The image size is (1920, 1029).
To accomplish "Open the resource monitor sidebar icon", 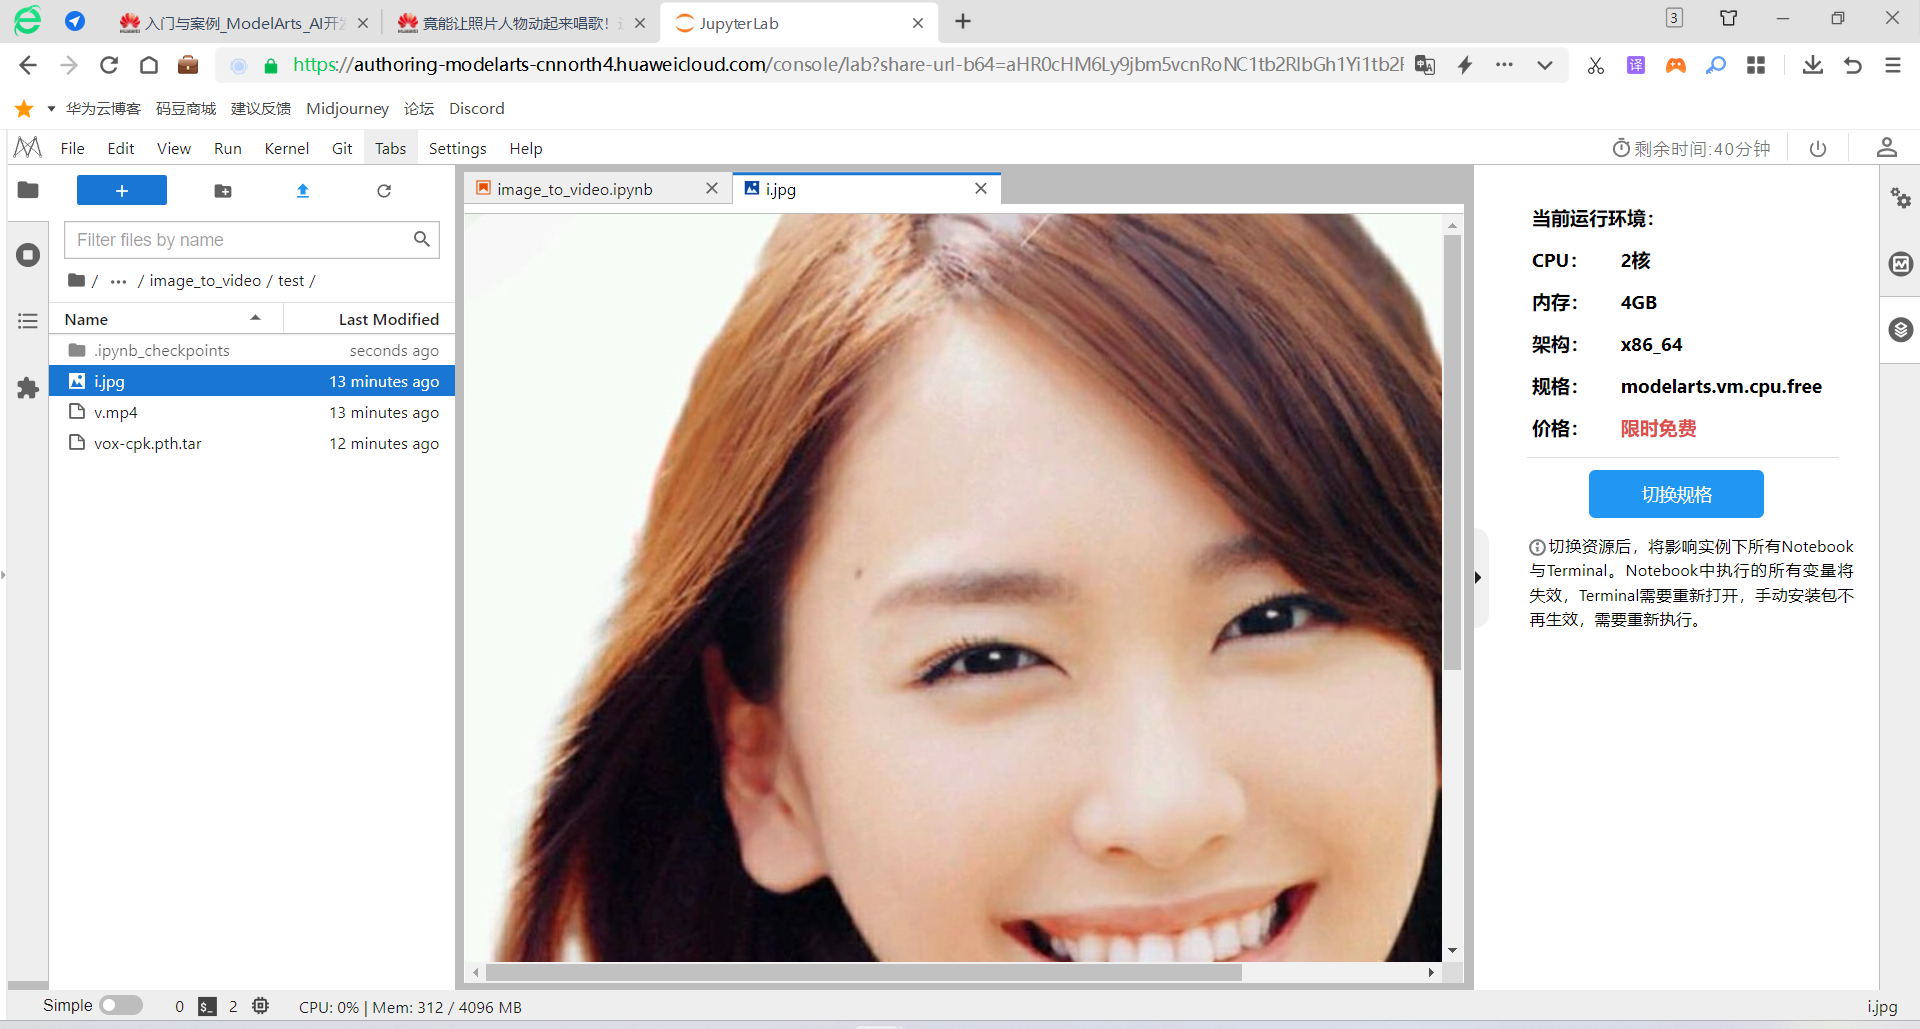I will (x=1901, y=264).
